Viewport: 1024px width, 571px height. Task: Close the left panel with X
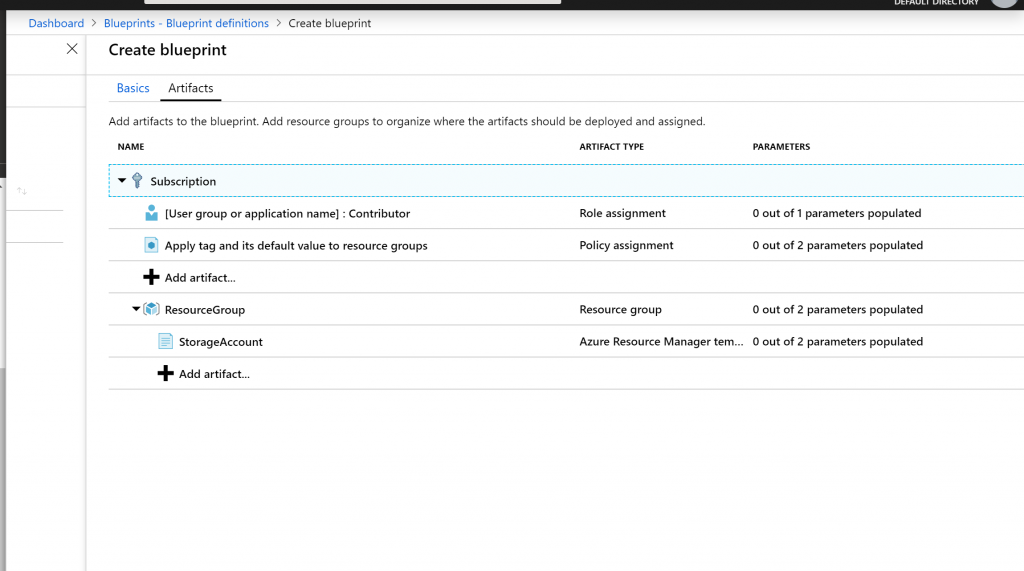tap(72, 49)
